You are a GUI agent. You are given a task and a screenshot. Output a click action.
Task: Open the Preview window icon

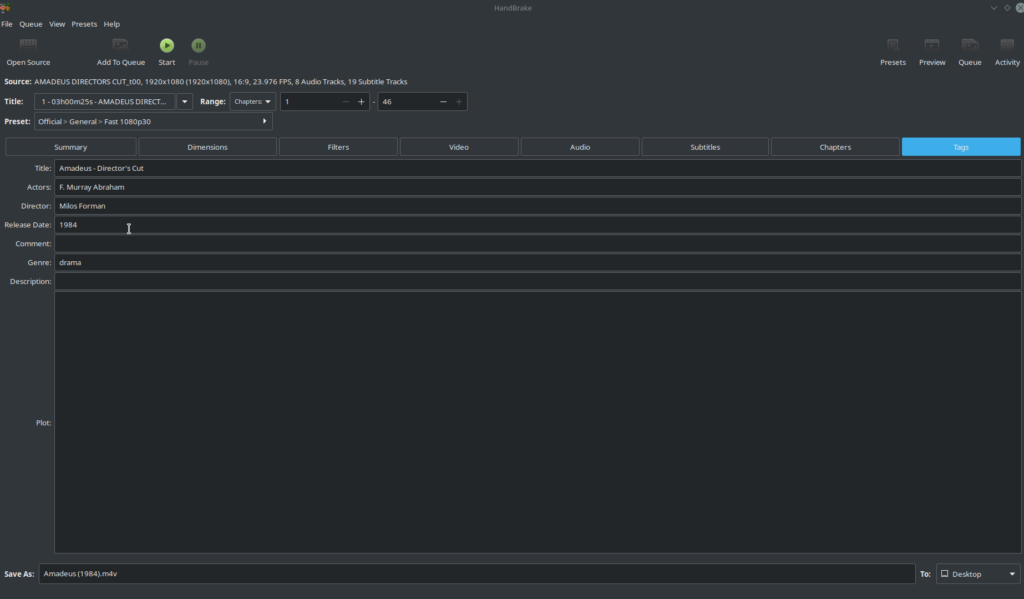tap(932, 45)
